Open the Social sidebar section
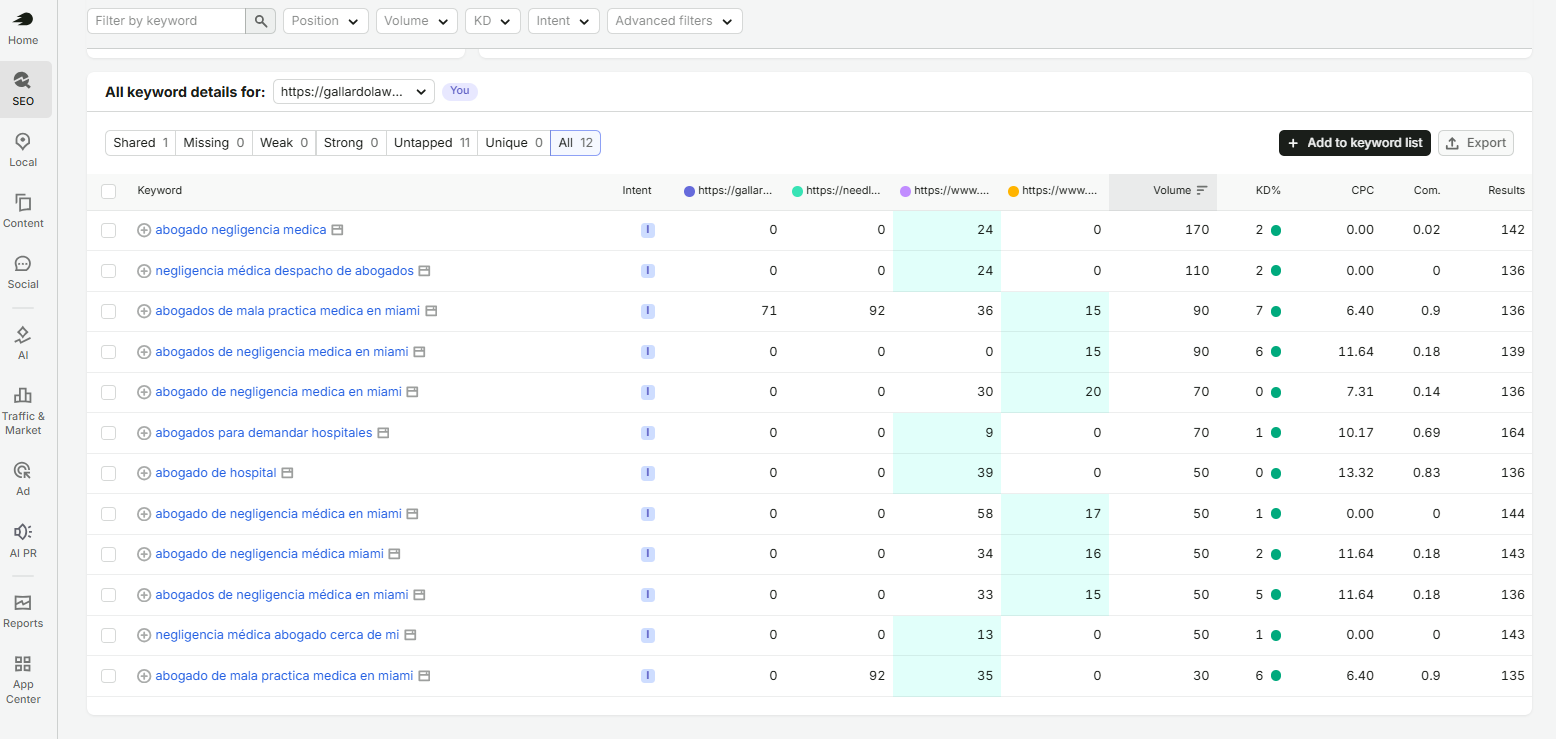 pos(23,272)
